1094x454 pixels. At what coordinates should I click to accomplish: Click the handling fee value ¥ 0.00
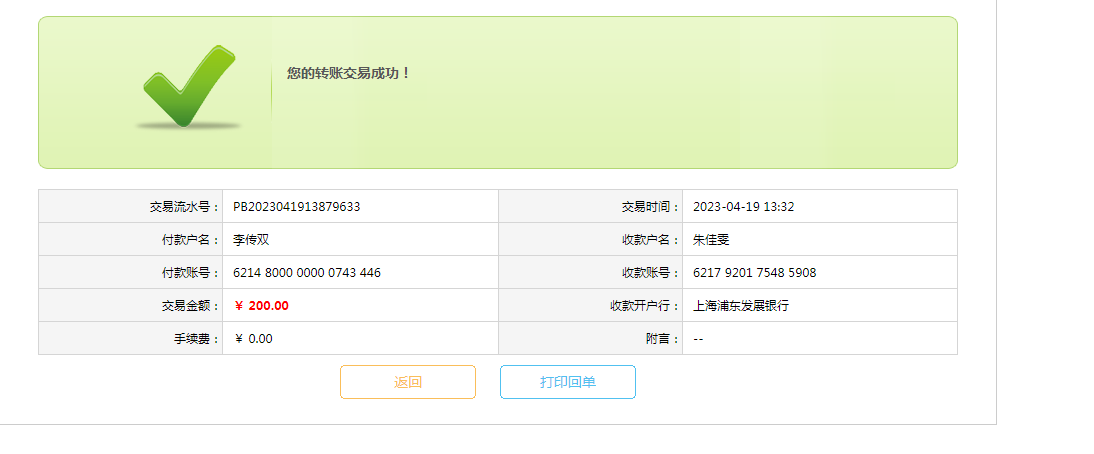click(x=254, y=339)
